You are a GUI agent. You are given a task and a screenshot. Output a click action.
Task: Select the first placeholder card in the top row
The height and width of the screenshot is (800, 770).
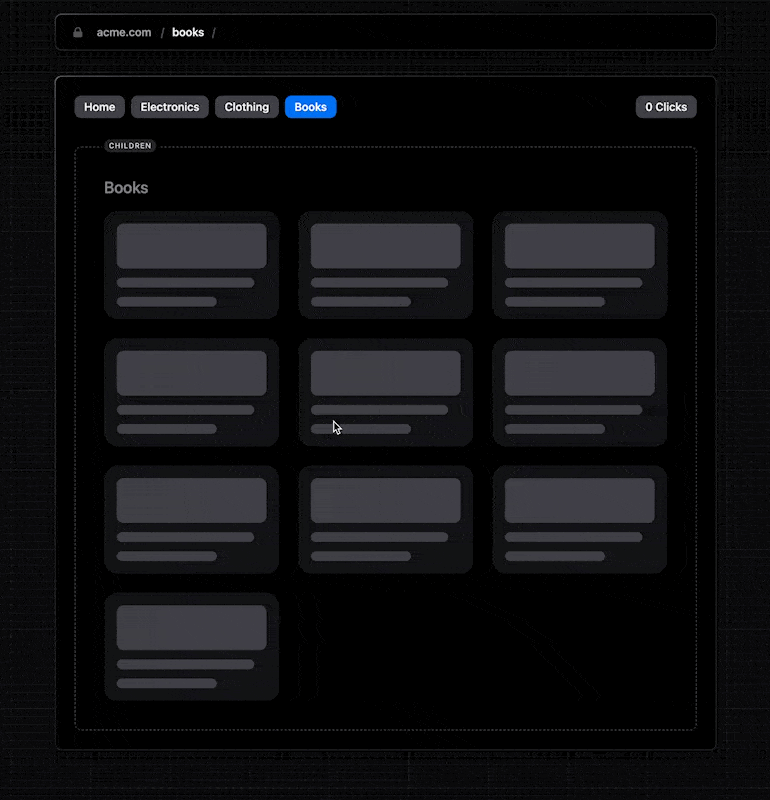click(191, 265)
